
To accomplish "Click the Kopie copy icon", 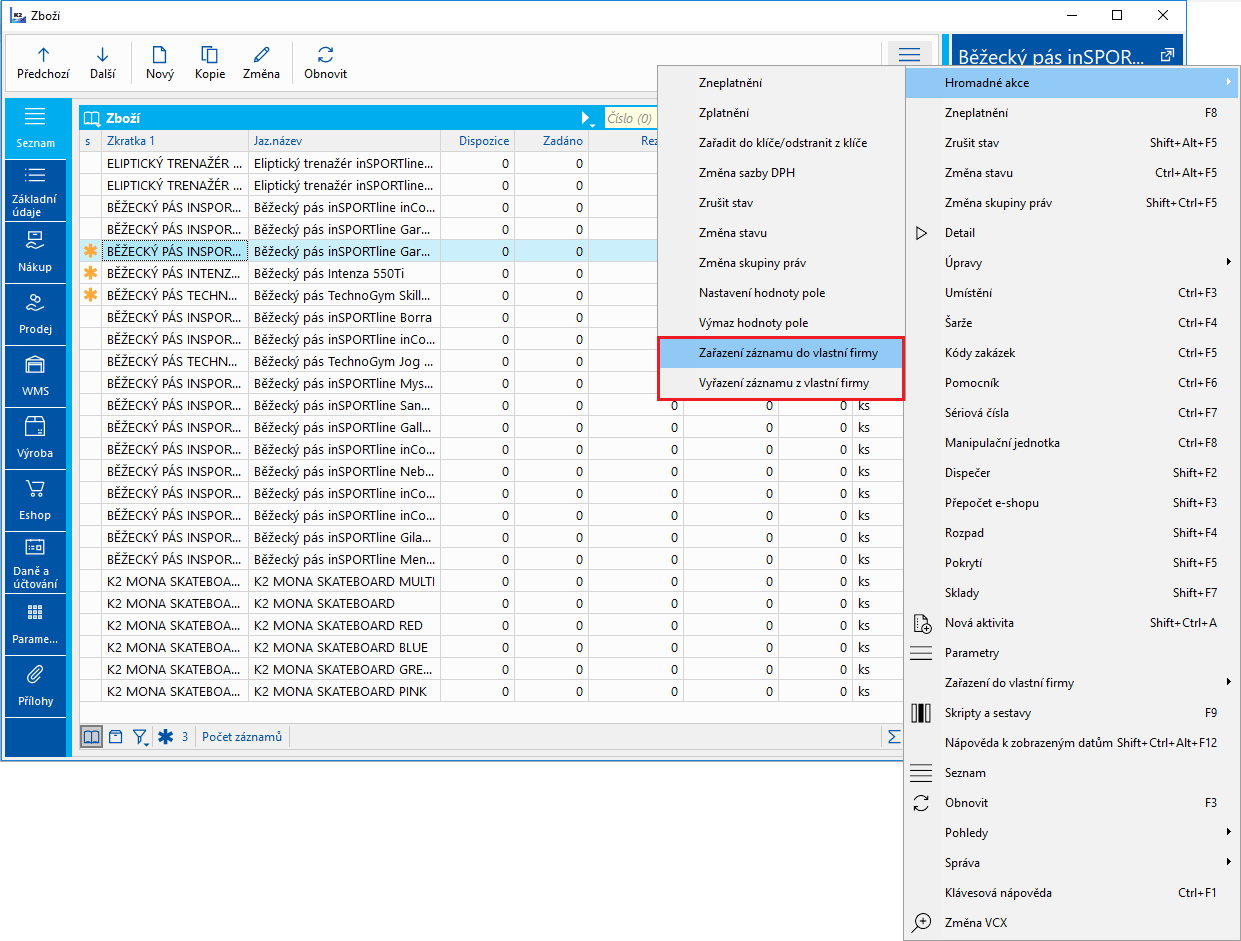I will pyautogui.click(x=210, y=55).
